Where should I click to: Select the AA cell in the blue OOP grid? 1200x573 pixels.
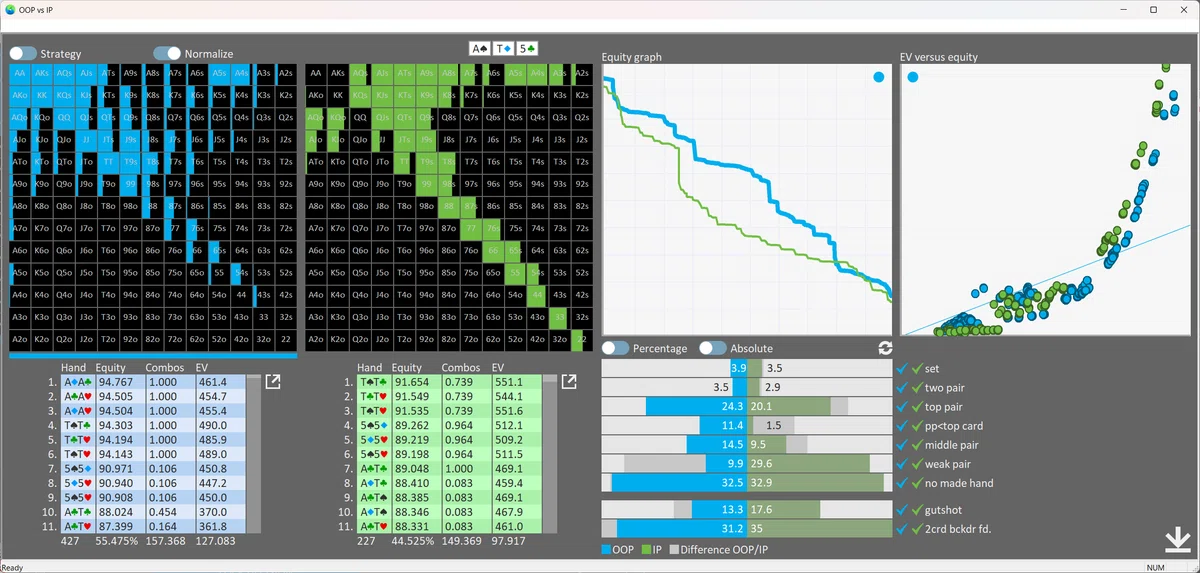click(21, 73)
